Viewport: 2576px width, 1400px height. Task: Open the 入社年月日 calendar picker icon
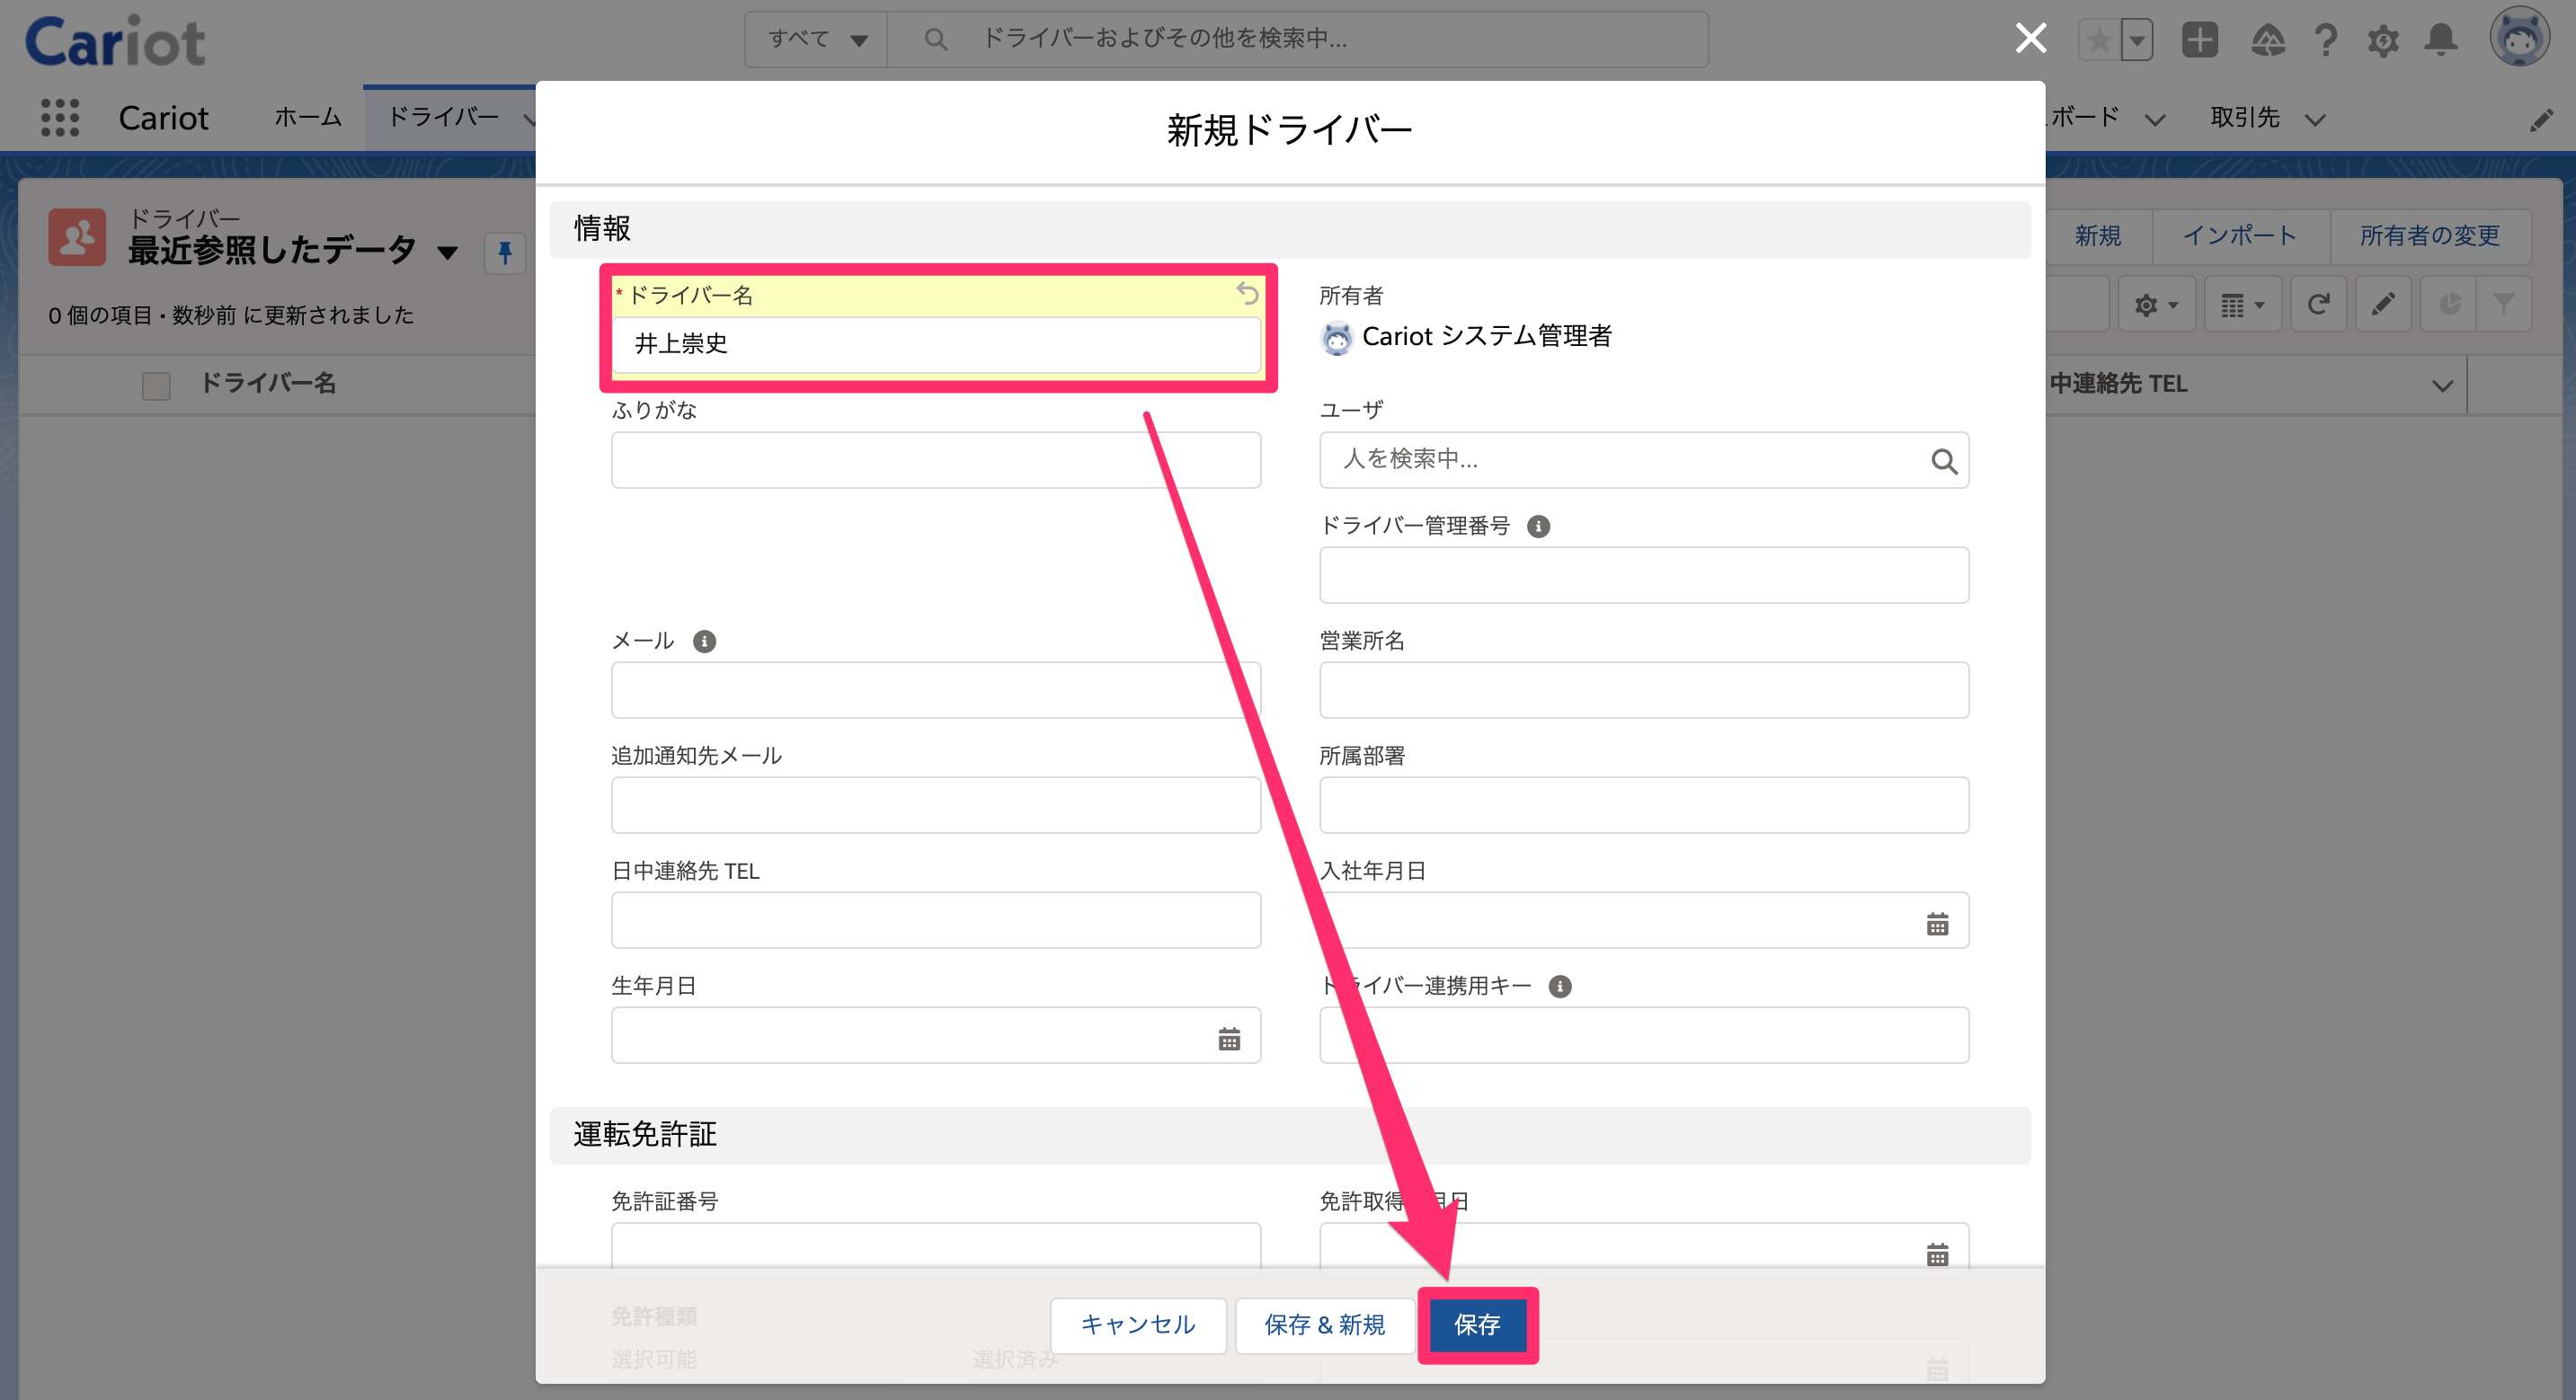point(1937,923)
